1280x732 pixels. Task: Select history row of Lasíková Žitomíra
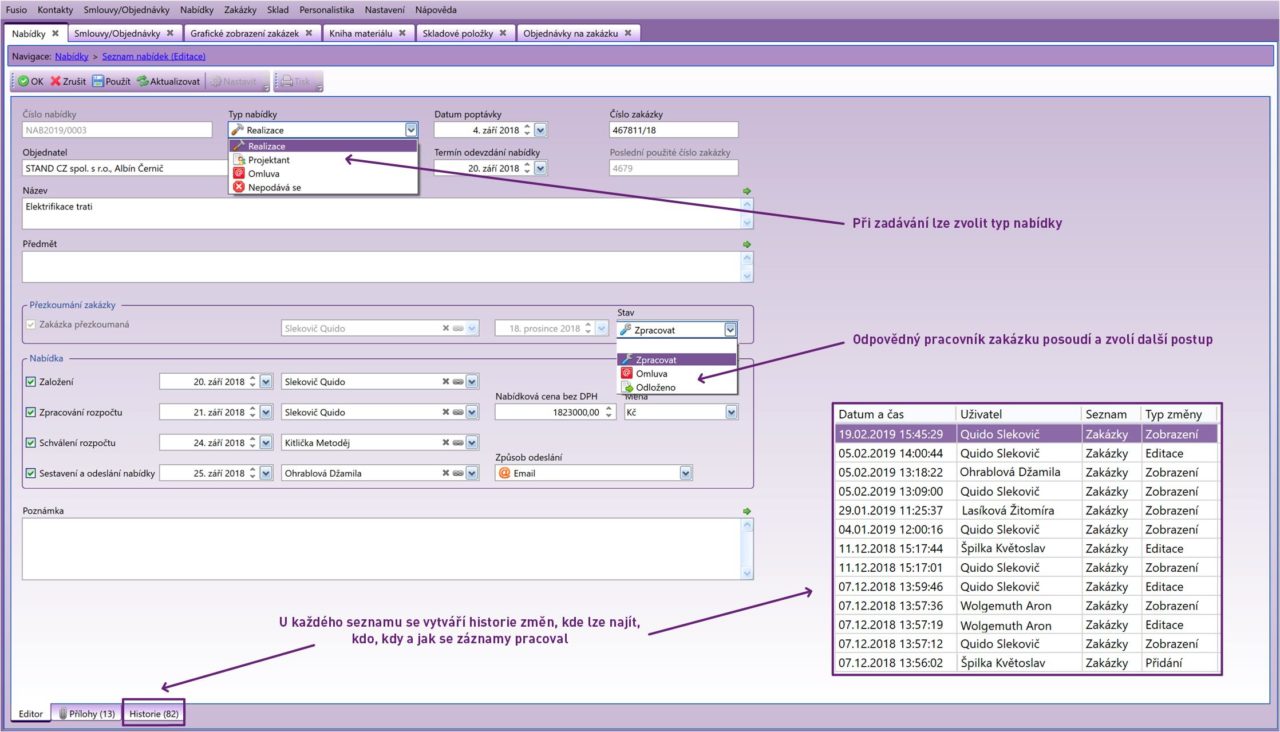(1026, 510)
